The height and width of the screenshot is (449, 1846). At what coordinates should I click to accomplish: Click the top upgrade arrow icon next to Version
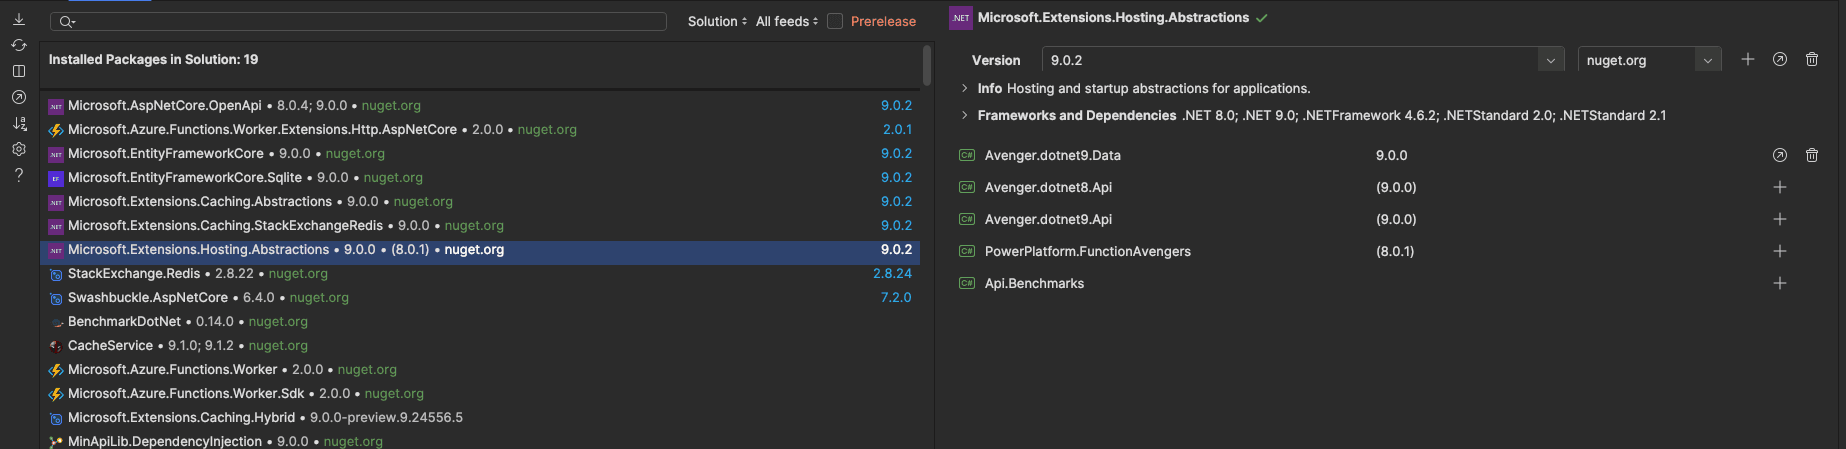coord(1780,60)
